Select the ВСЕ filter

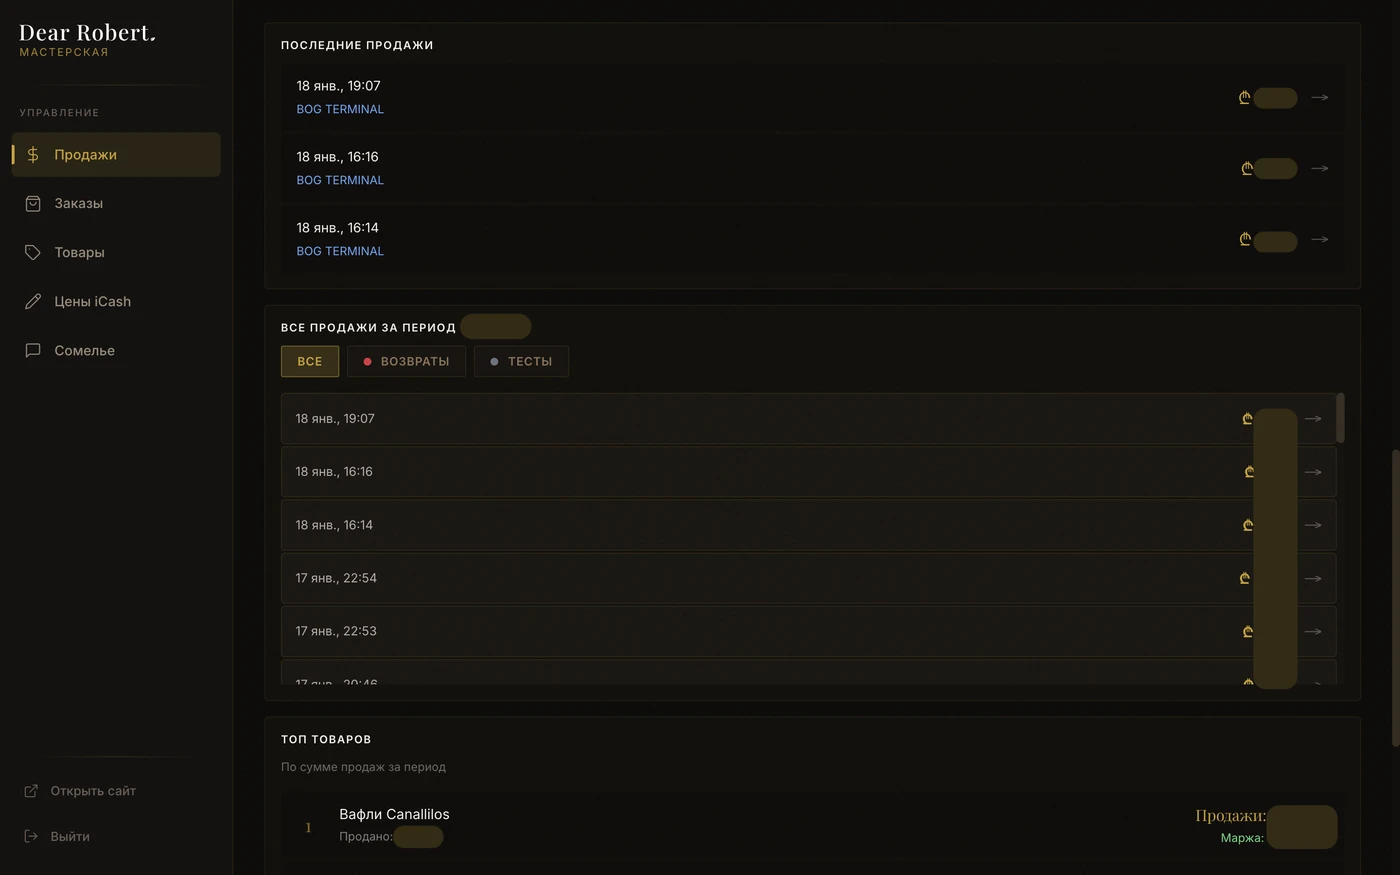[x=310, y=362]
